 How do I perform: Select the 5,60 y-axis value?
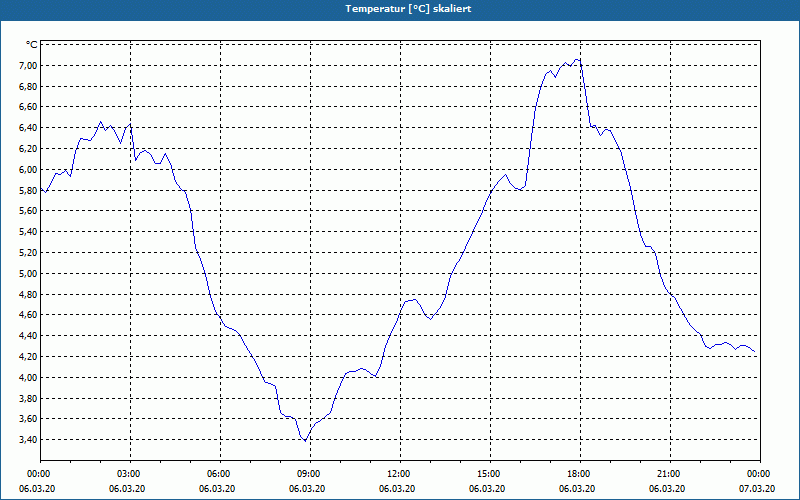[x=29, y=211]
